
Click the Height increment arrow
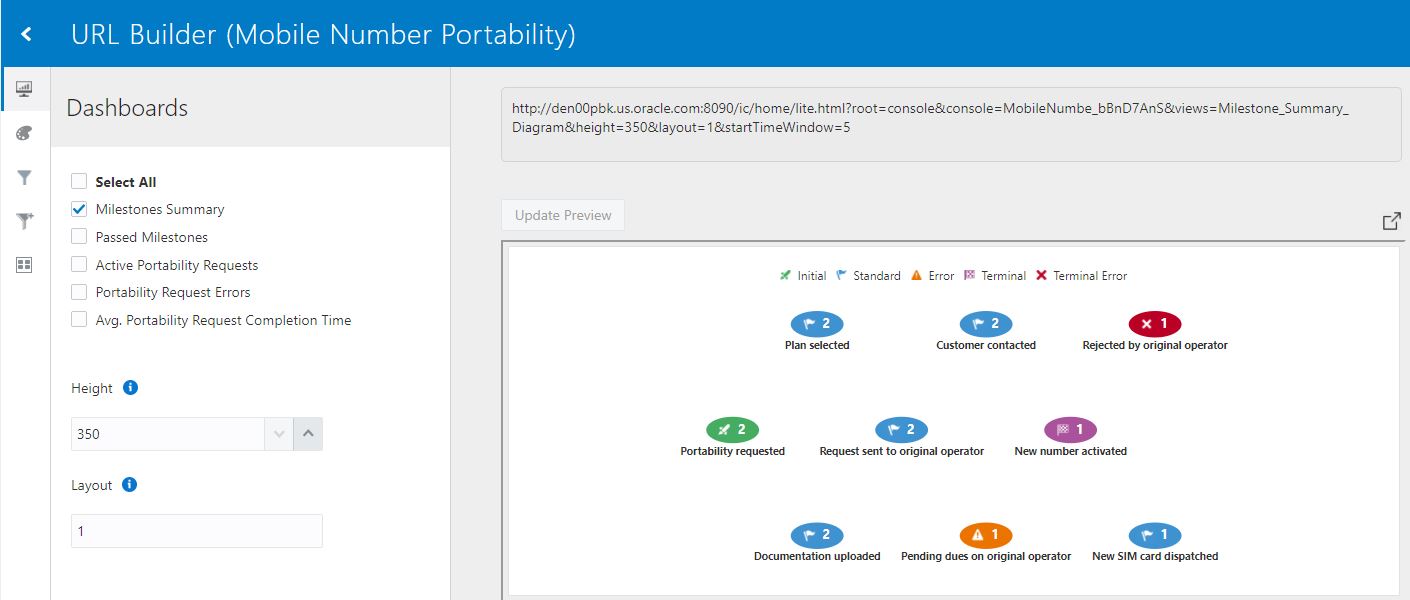coord(309,433)
